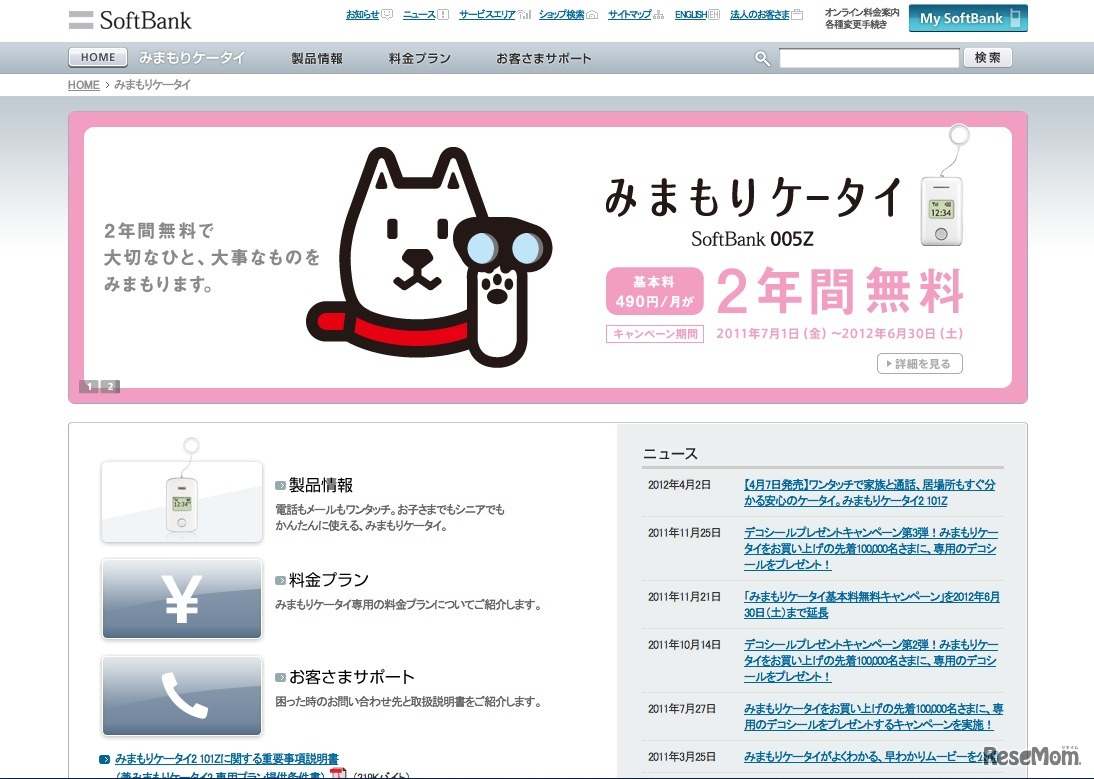Image resolution: width=1094 pixels, height=779 pixels.
Task: Click inside the site search input field
Action: click(869, 58)
